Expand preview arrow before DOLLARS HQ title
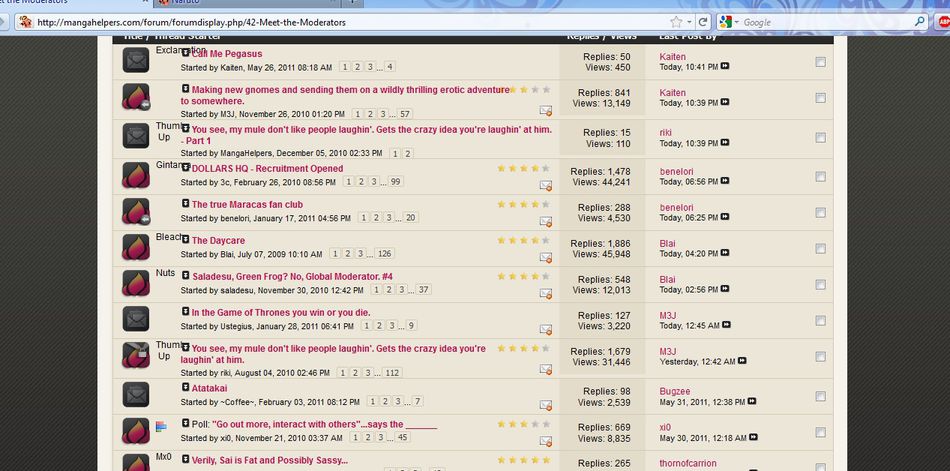 click(x=185, y=167)
